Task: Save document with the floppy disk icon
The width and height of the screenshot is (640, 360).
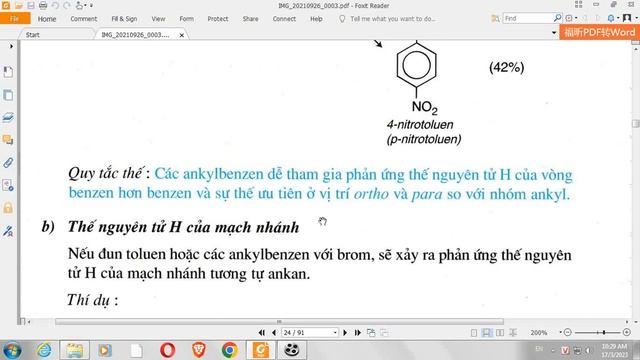Action: click(x=31, y=5)
